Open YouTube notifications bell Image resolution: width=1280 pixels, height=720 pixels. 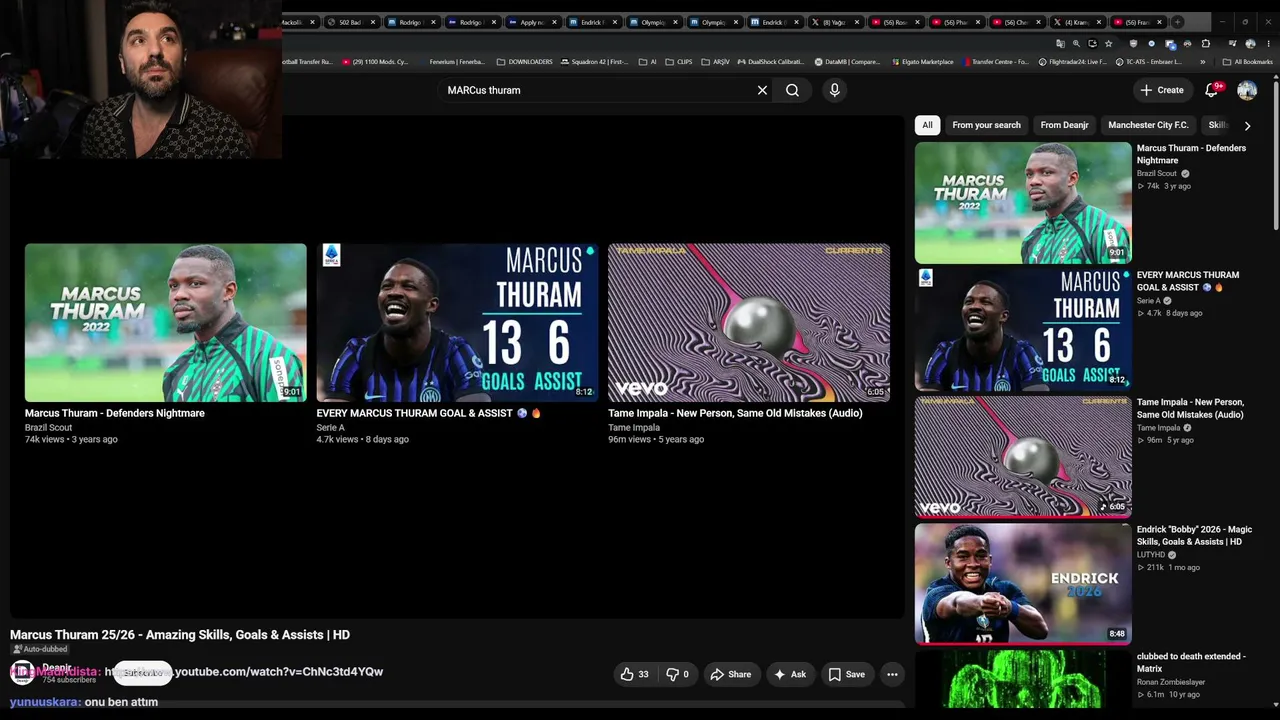pos(1211,90)
